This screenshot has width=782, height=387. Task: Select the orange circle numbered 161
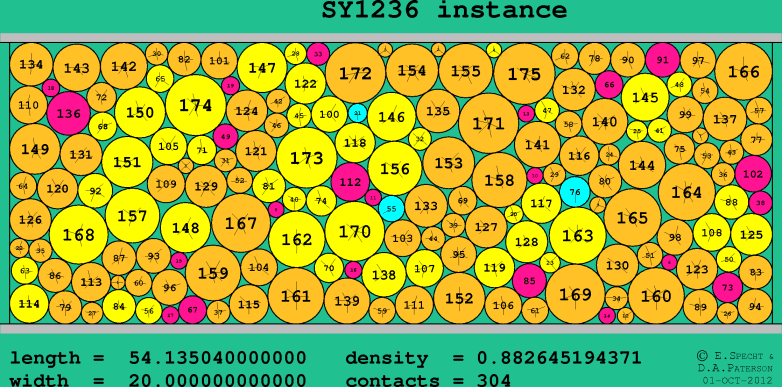[x=296, y=296]
